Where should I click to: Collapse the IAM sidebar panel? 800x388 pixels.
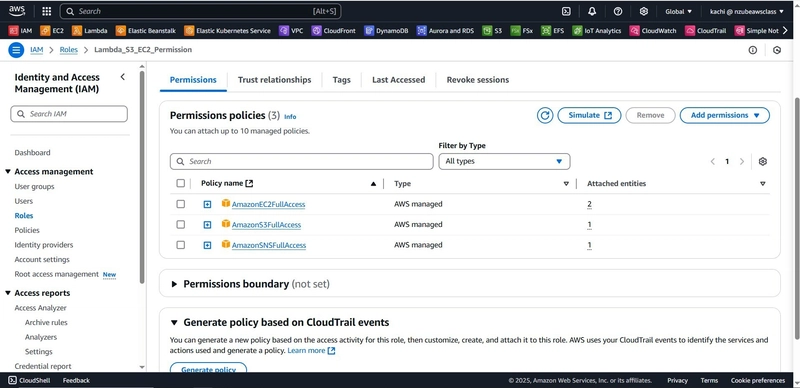coord(122,77)
